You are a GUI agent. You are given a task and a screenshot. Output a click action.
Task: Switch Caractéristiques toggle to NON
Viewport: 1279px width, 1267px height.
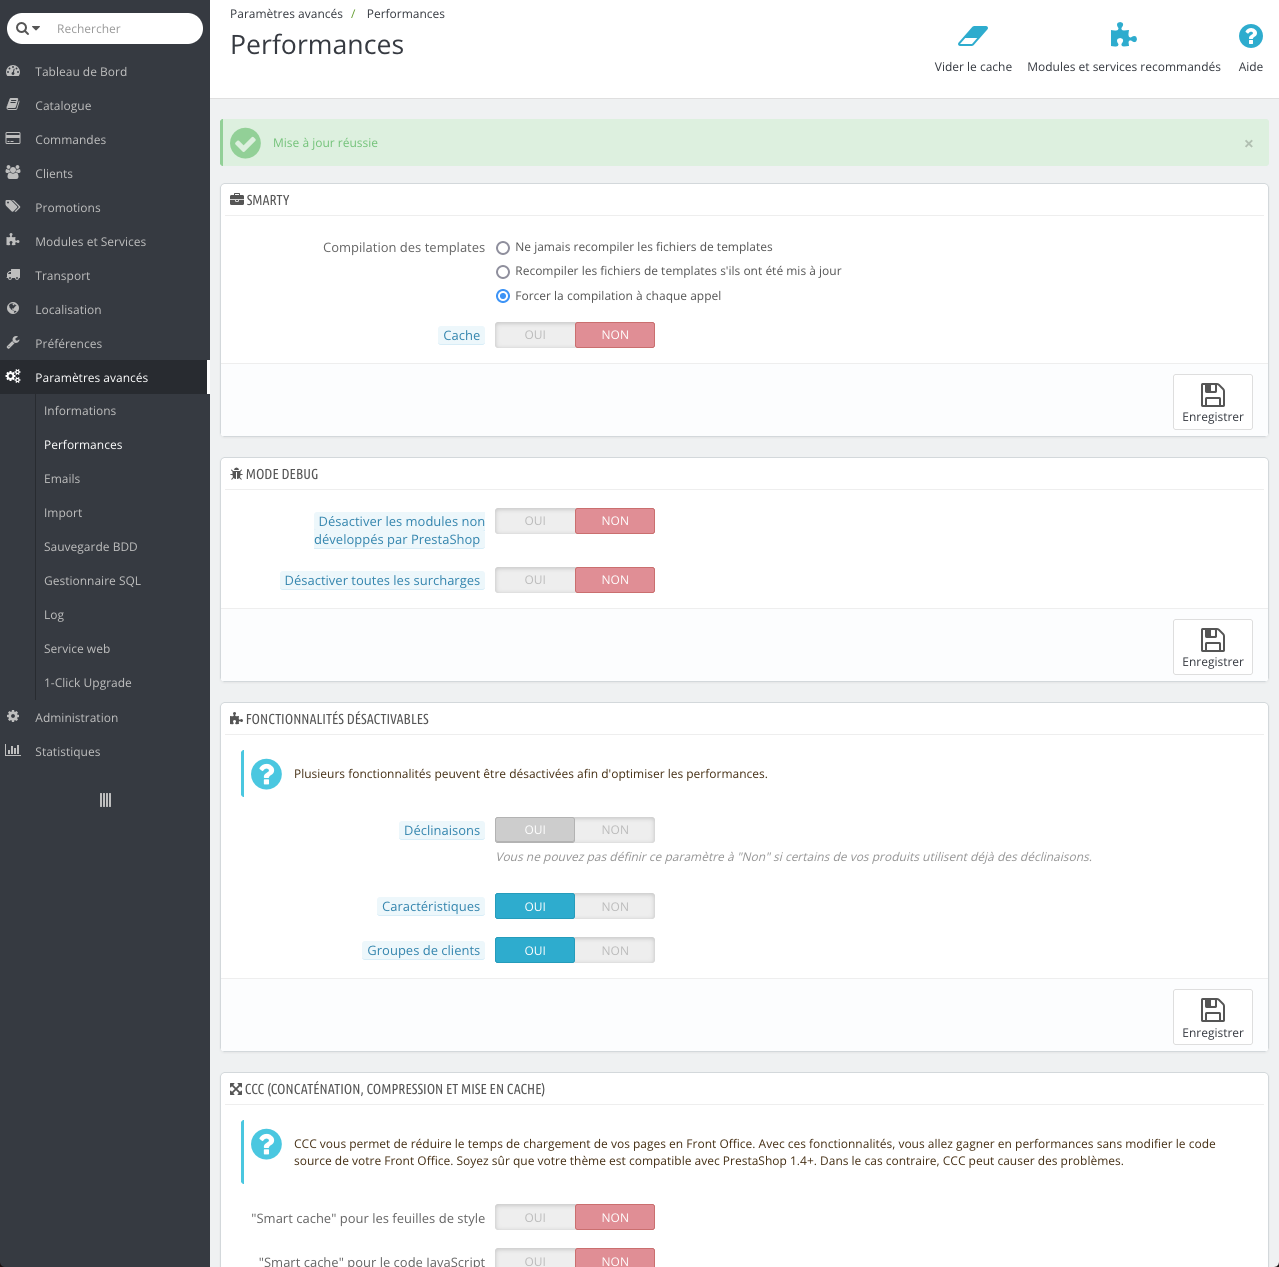point(615,907)
